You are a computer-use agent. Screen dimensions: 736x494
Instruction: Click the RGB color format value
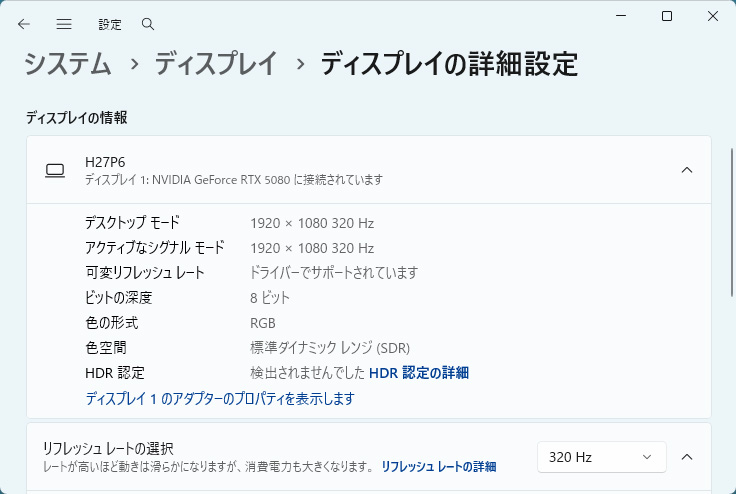point(263,323)
